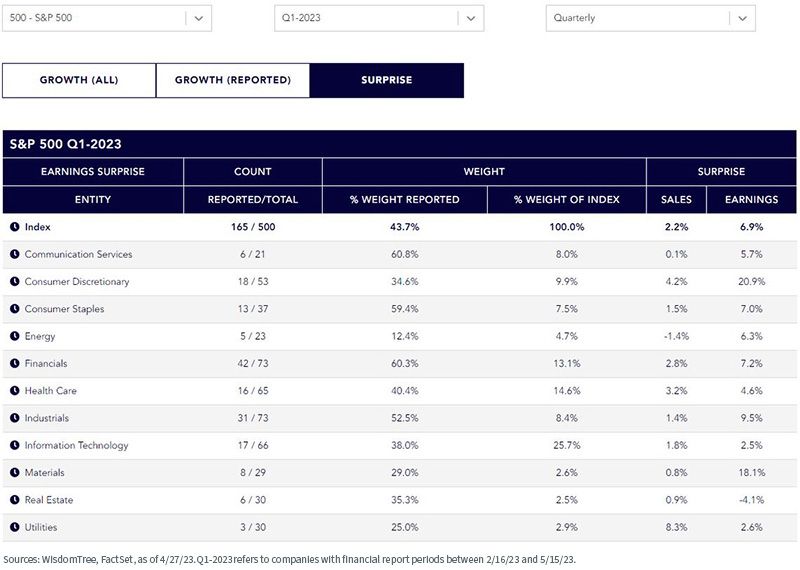Click the 20.9% earnings surprise value
The image size is (800, 570).
pyautogui.click(x=752, y=281)
